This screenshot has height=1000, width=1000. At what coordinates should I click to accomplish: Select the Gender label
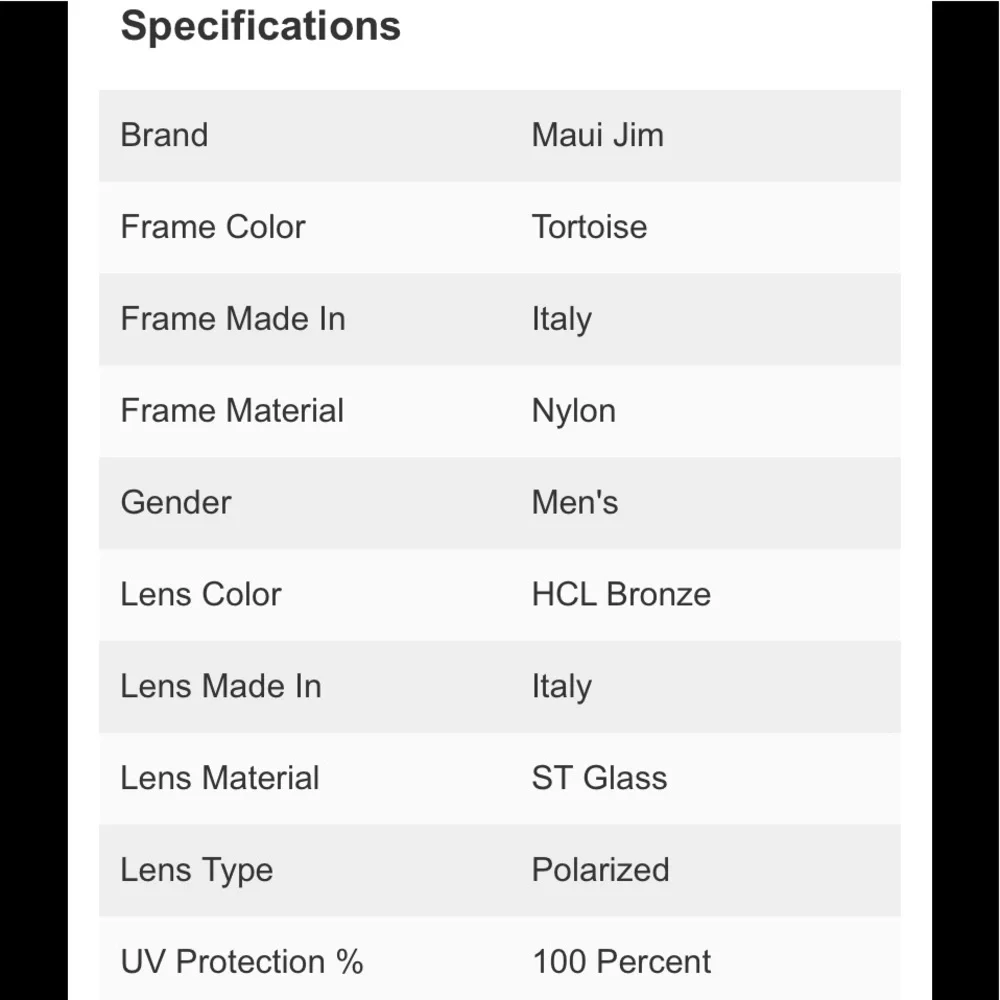click(176, 503)
